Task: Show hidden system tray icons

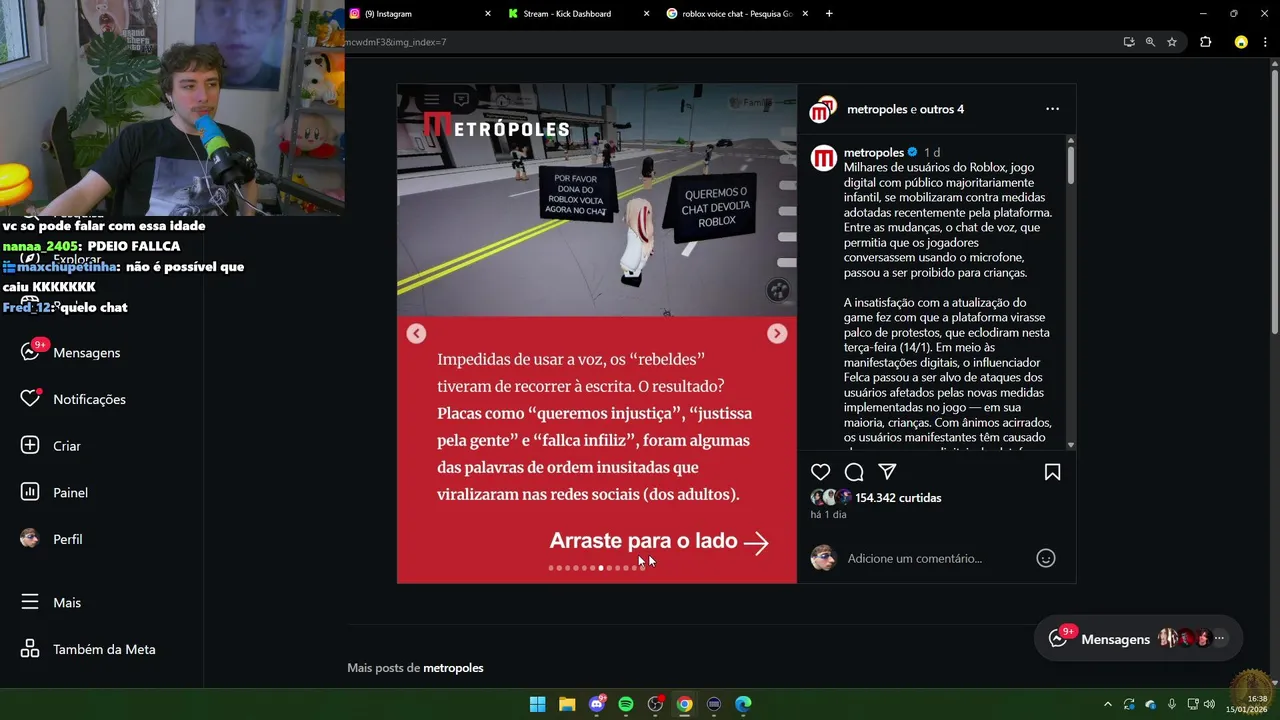Action: tap(1107, 704)
